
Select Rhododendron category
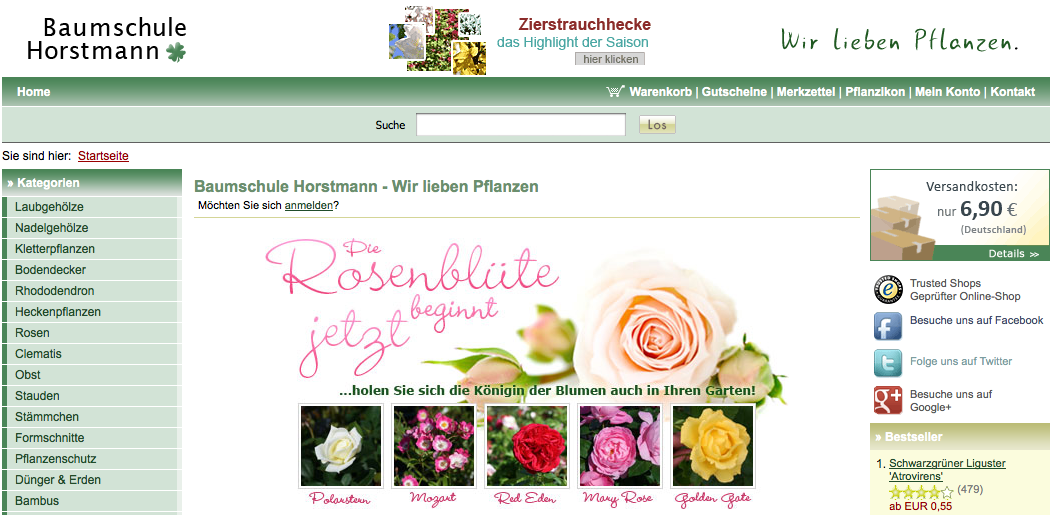point(91,291)
